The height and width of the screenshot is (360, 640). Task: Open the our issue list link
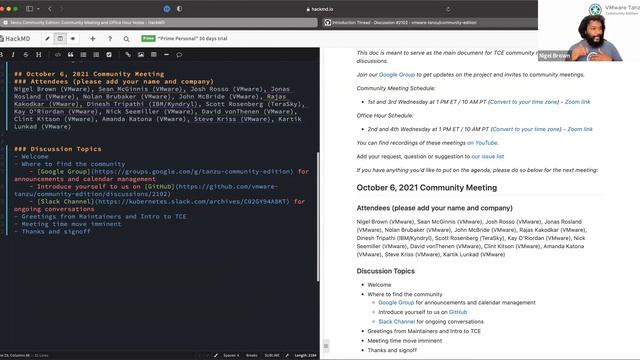click(x=488, y=157)
